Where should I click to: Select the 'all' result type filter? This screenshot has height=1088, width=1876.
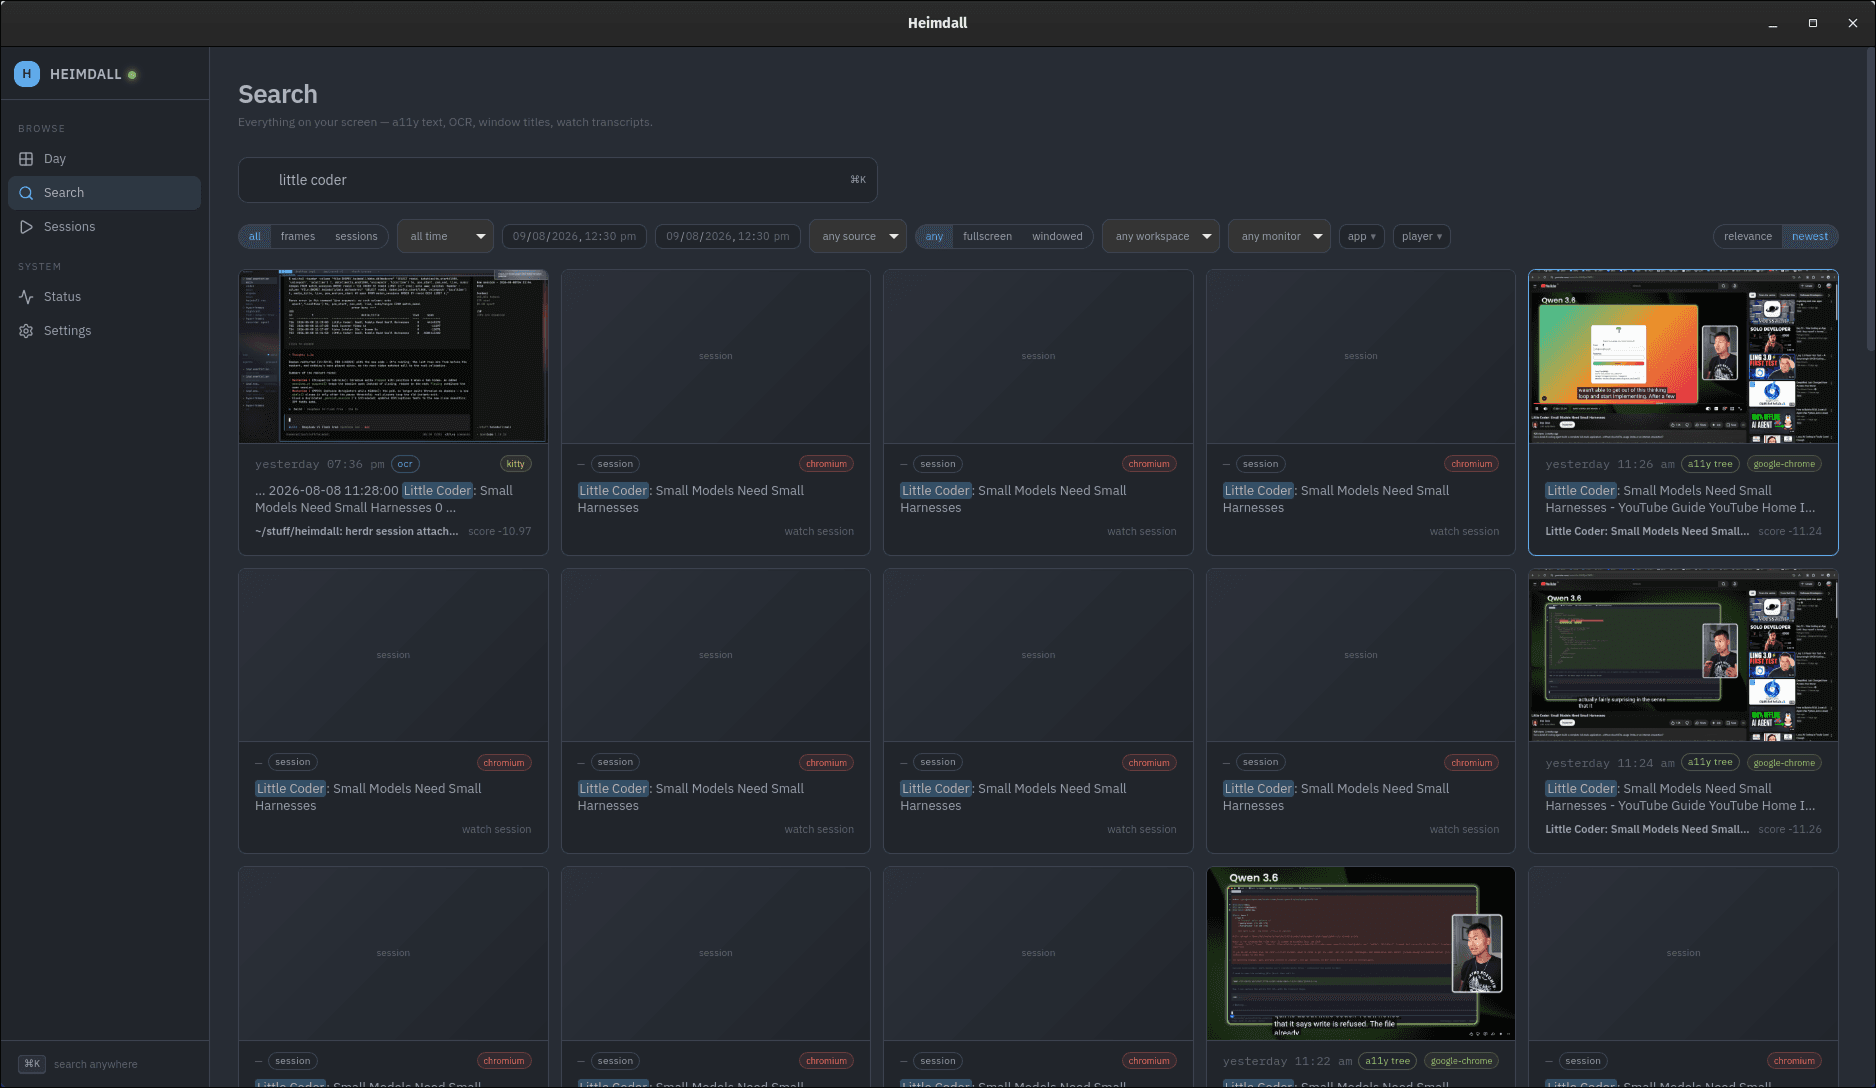tap(255, 237)
